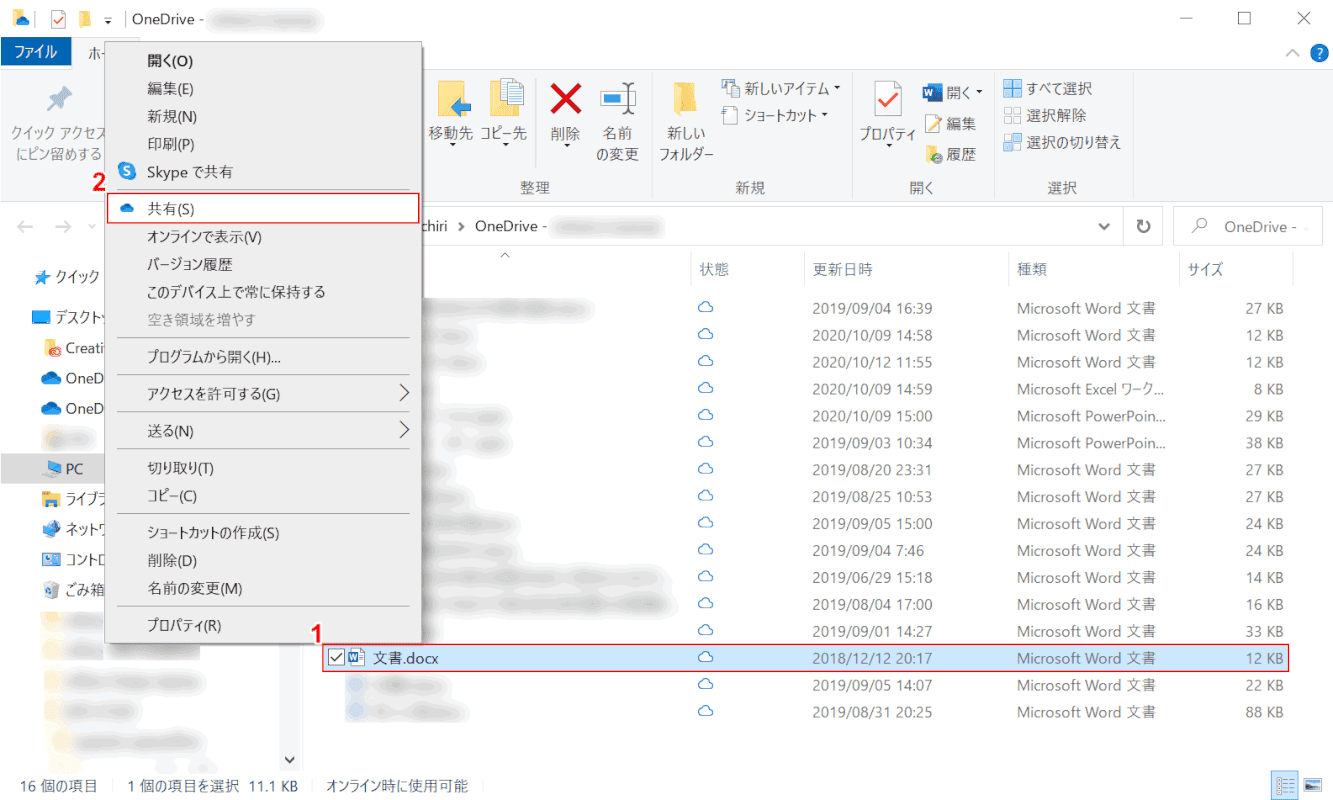Image resolution: width=1333 pixels, height=800 pixels.
Task: Choose プログラムから開く(H)... in context menu
Action: coord(214,357)
